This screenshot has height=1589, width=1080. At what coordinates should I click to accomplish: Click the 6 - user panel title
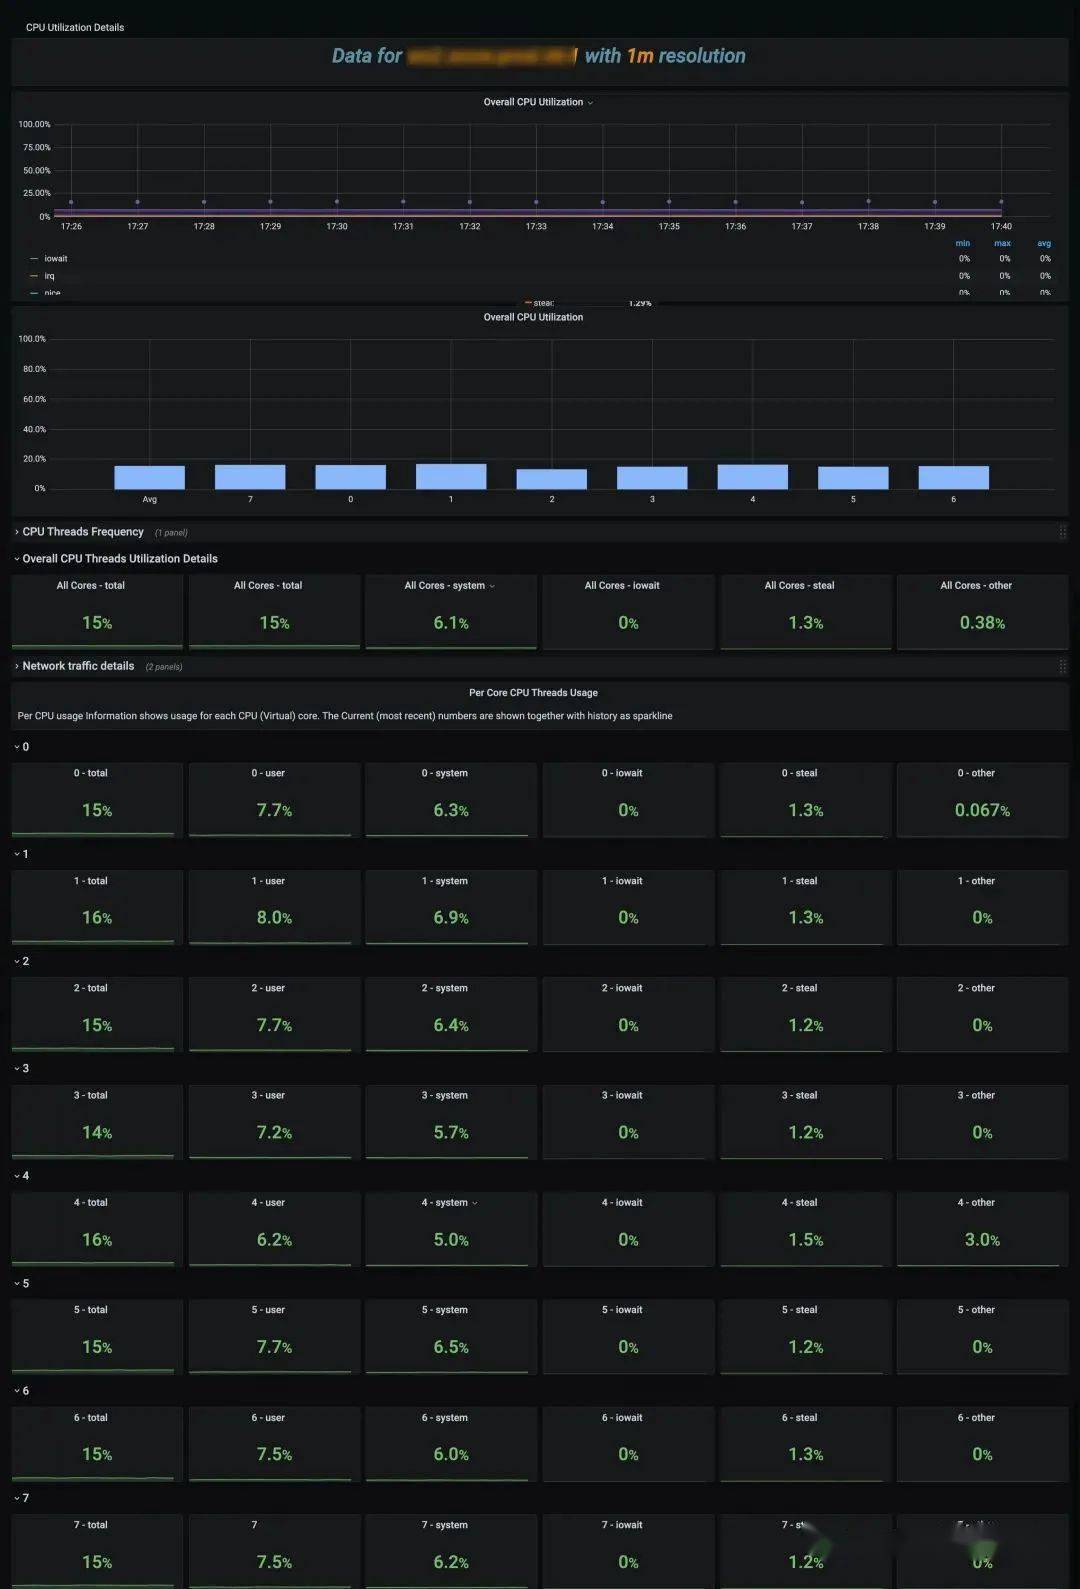268,1418
